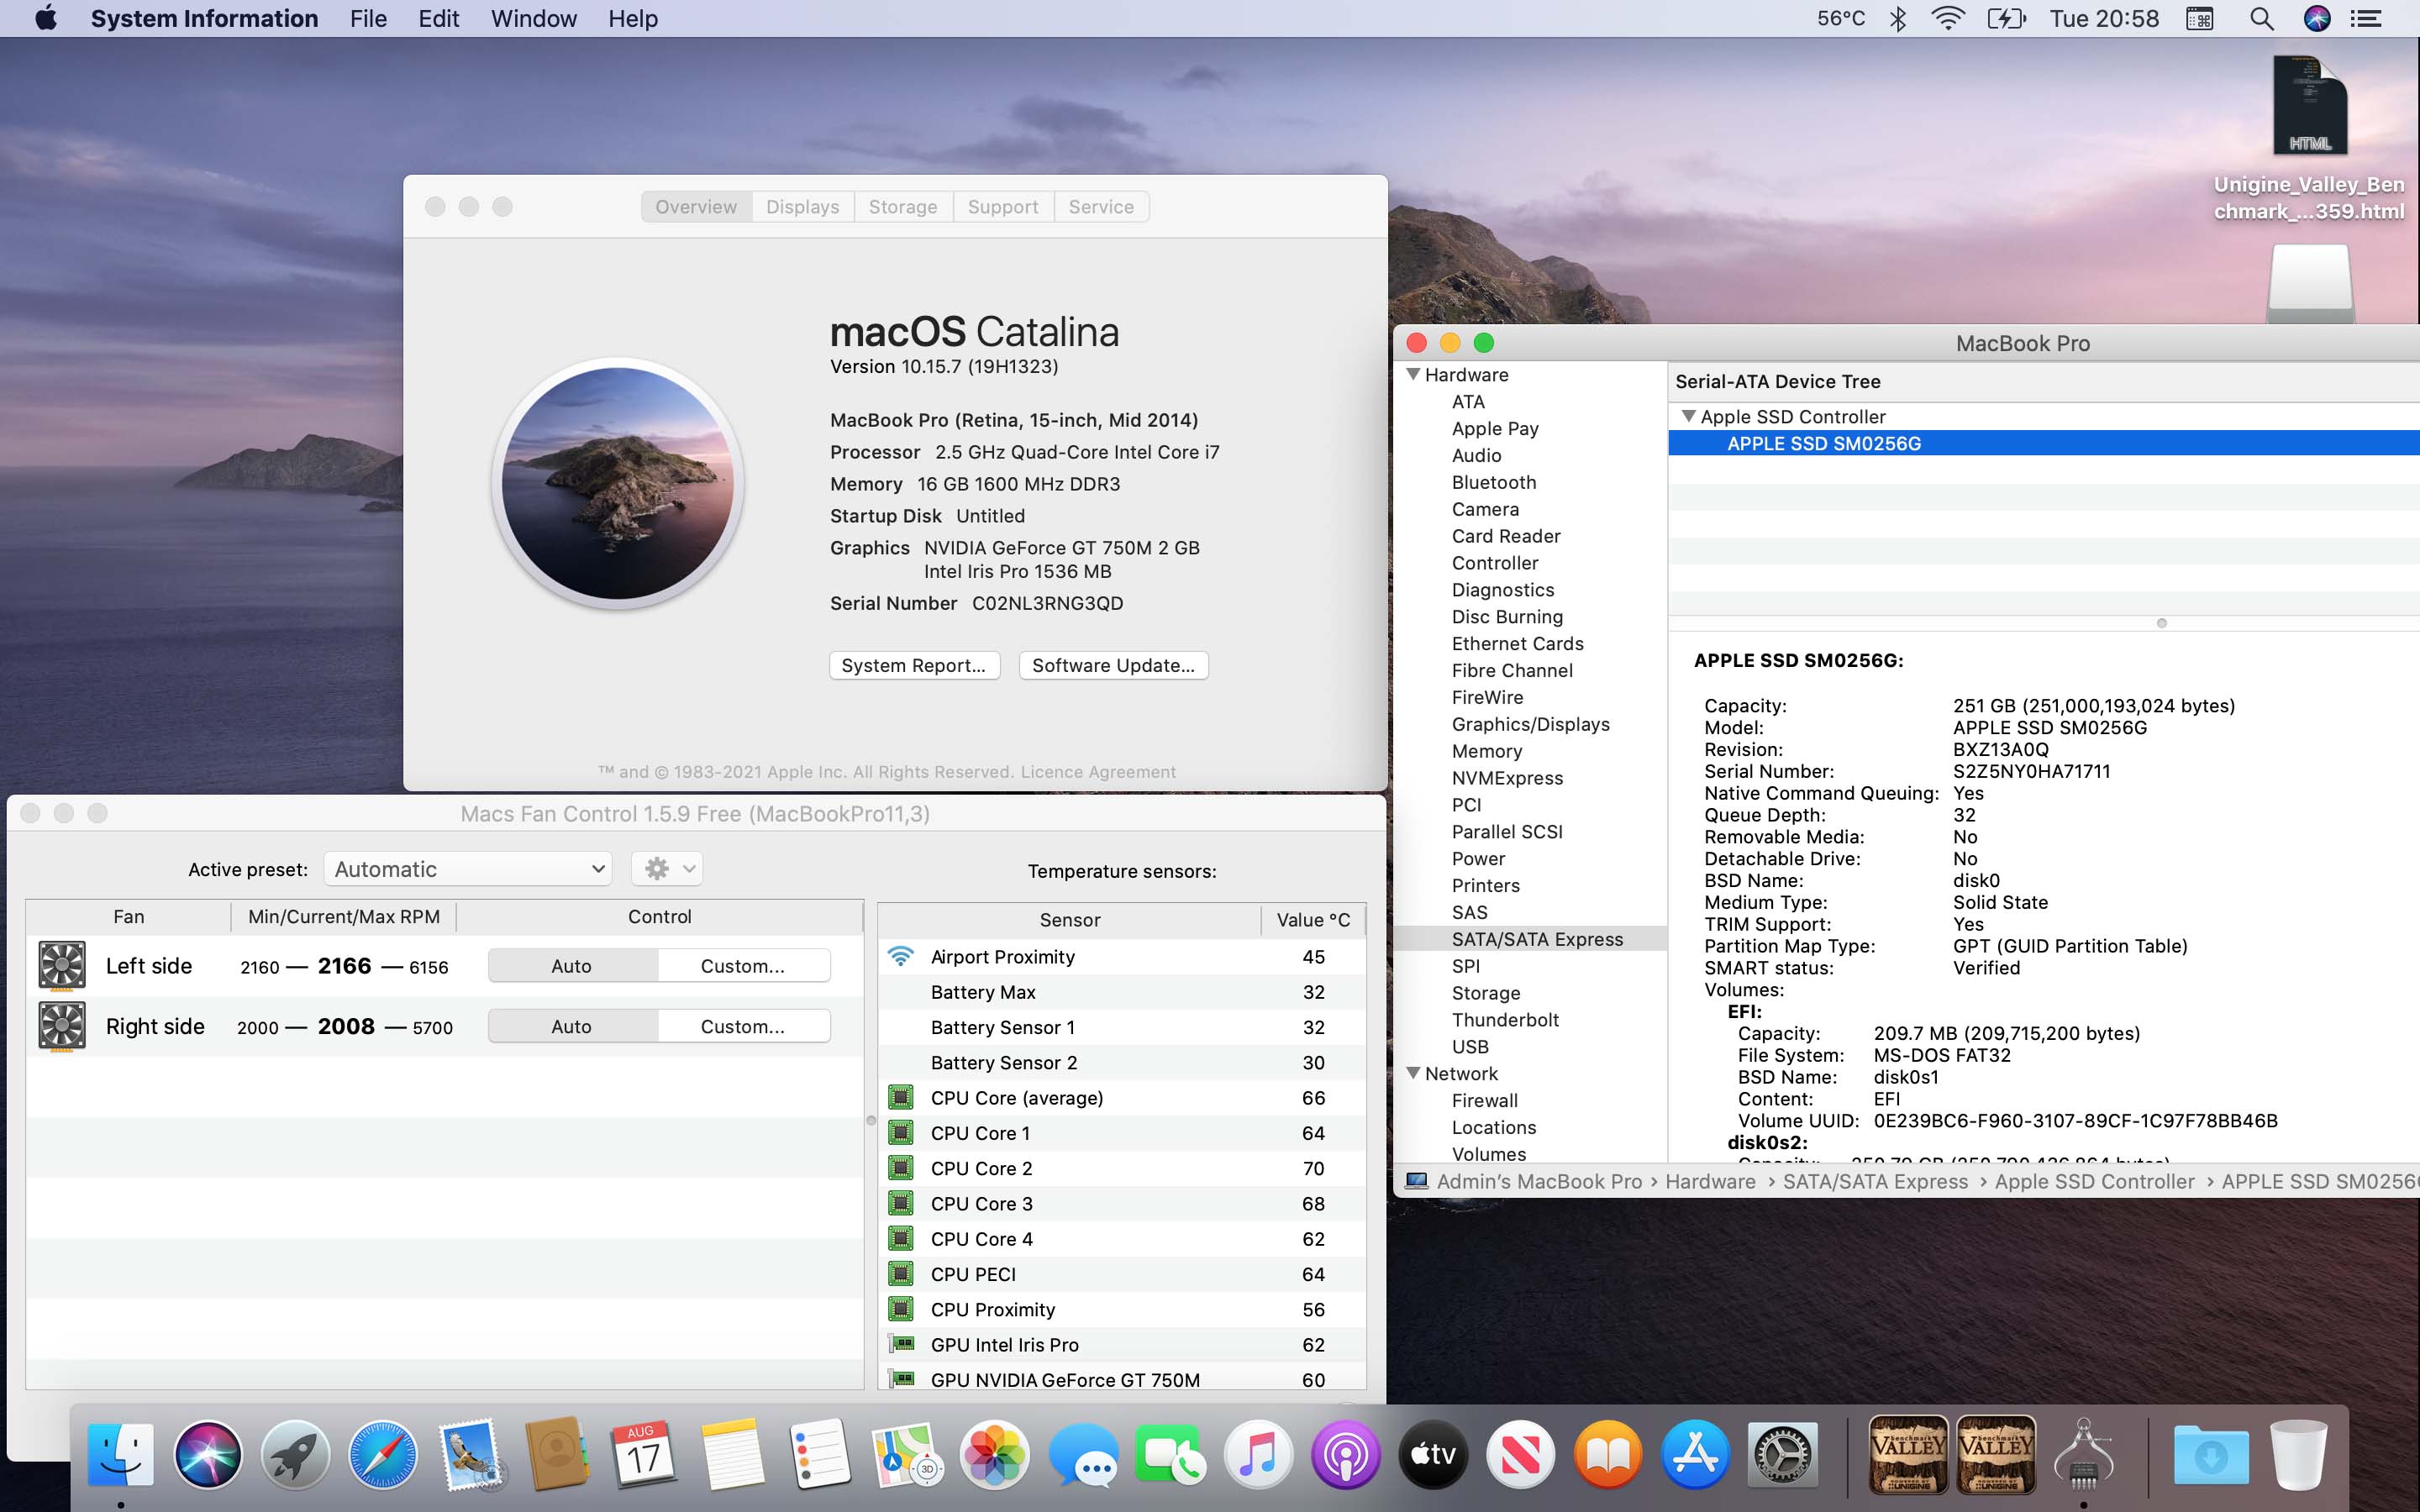Click the GPU Intel Iris Pro card icon
This screenshot has width=2420, height=1512.
[x=901, y=1344]
